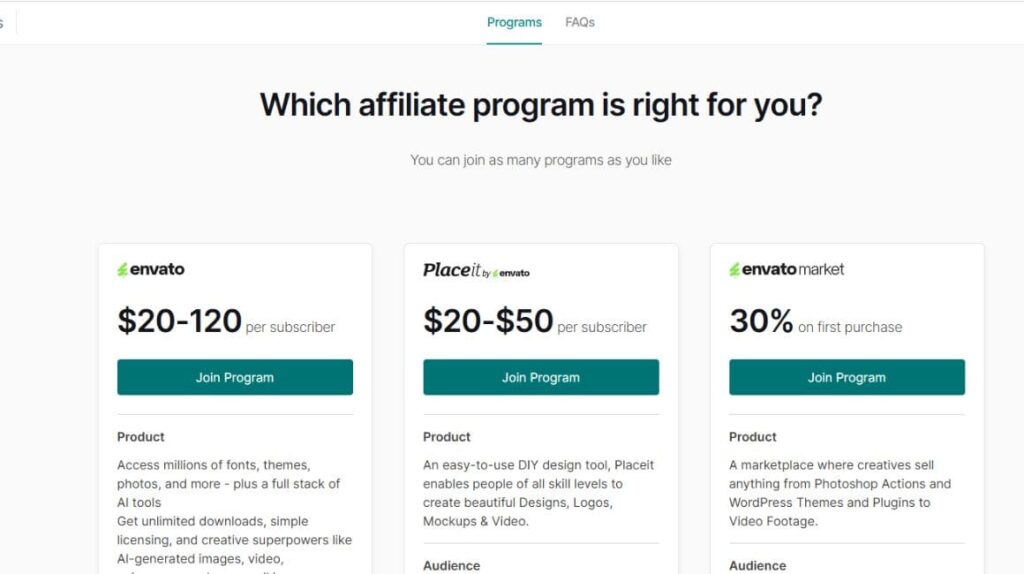Screen dimensions: 1024x574
Task: Select the Product heading in Envato card
Action: (x=141, y=437)
